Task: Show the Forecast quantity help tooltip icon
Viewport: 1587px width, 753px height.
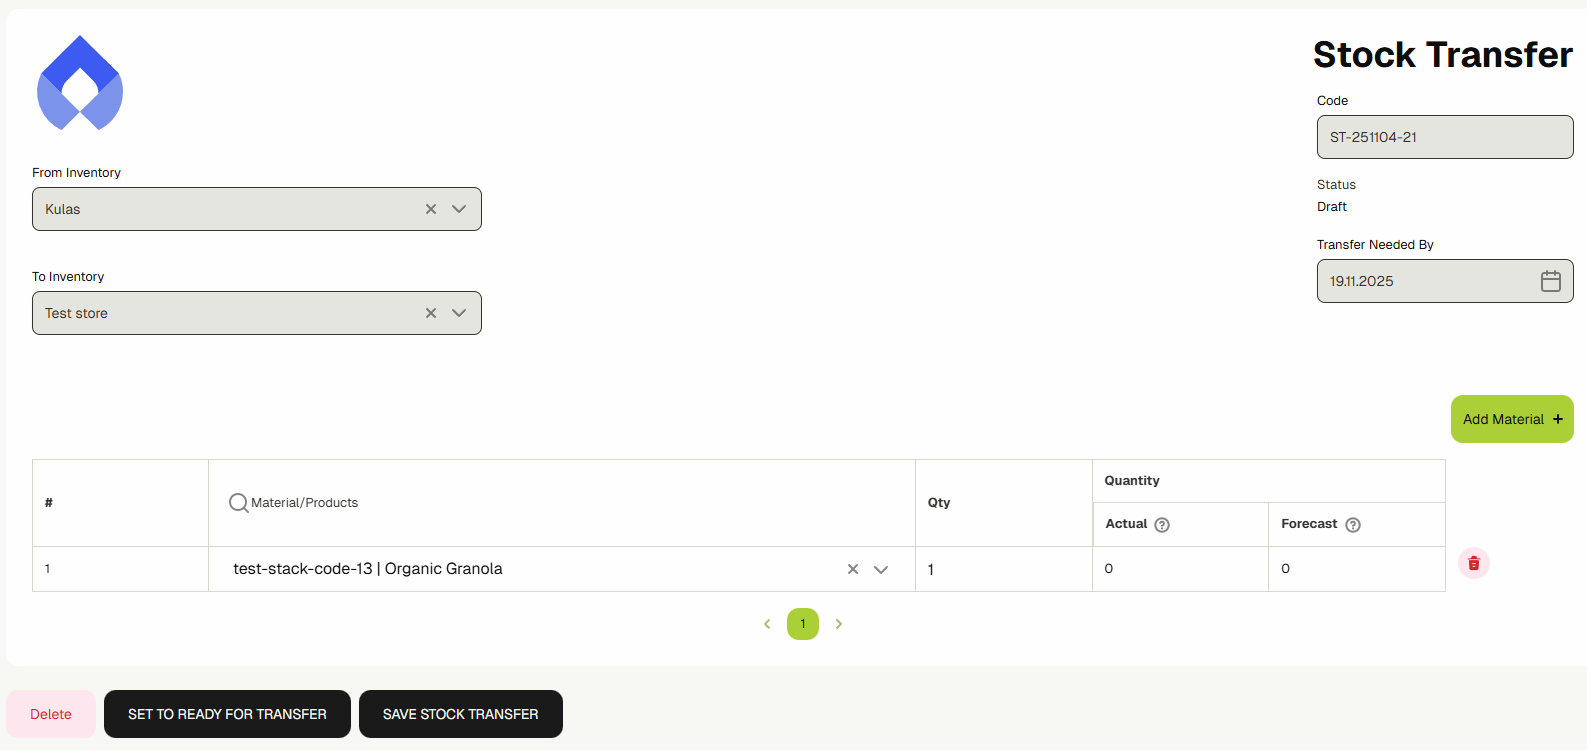Action: pyautogui.click(x=1353, y=525)
